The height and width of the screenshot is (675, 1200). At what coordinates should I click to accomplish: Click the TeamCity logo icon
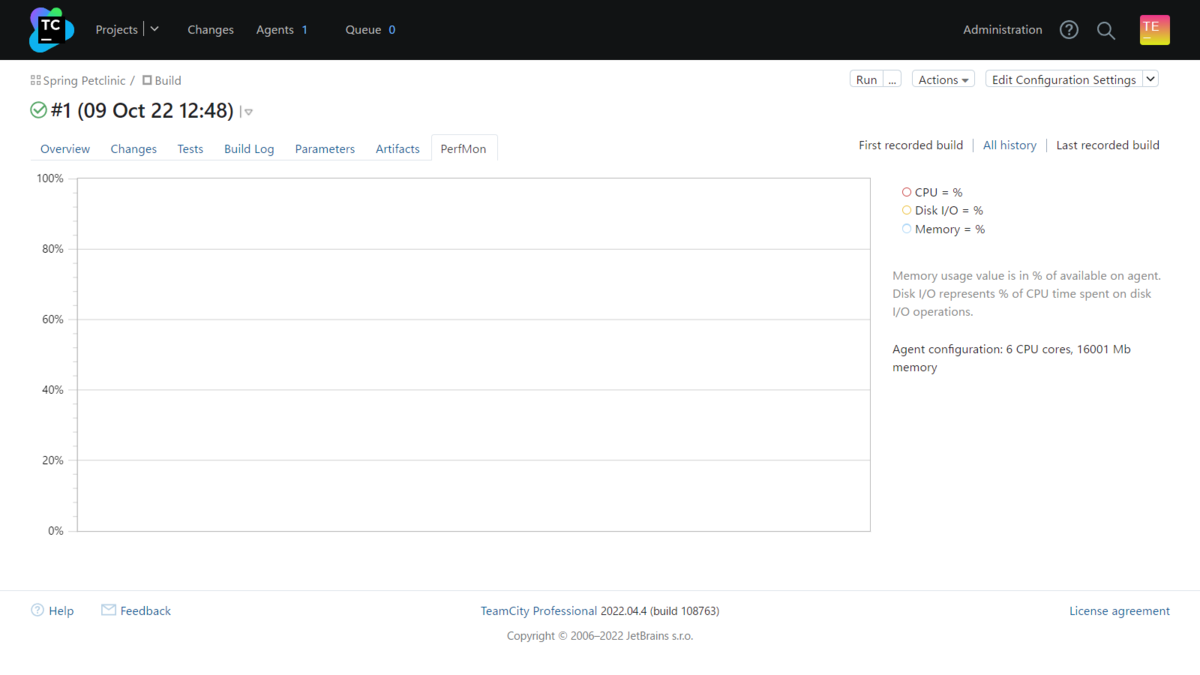point(51,30)
